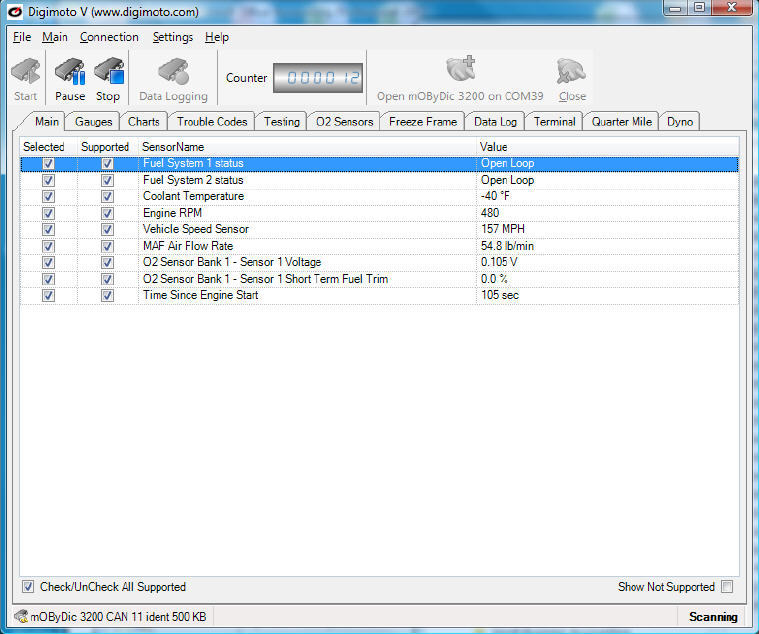
Task: Deselect the Coolant Temperature sensor checkbox
Action: (48, 197)
